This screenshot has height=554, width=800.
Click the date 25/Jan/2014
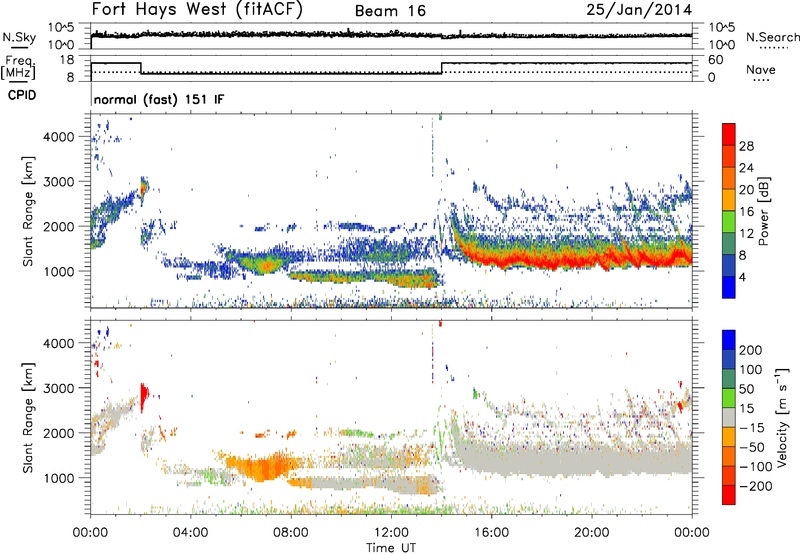click(639, 10)
